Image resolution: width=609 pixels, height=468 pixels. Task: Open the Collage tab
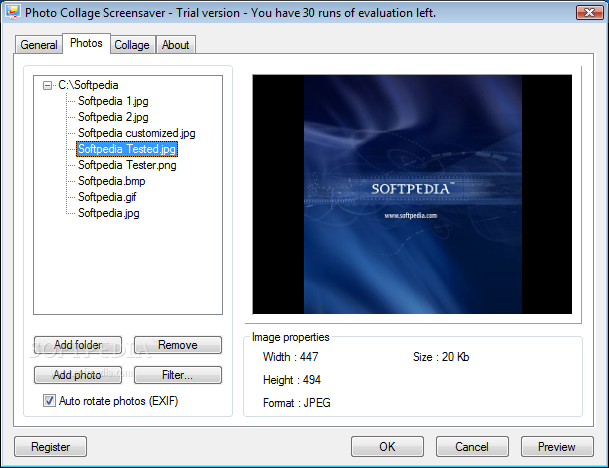[x=132, y=45]
